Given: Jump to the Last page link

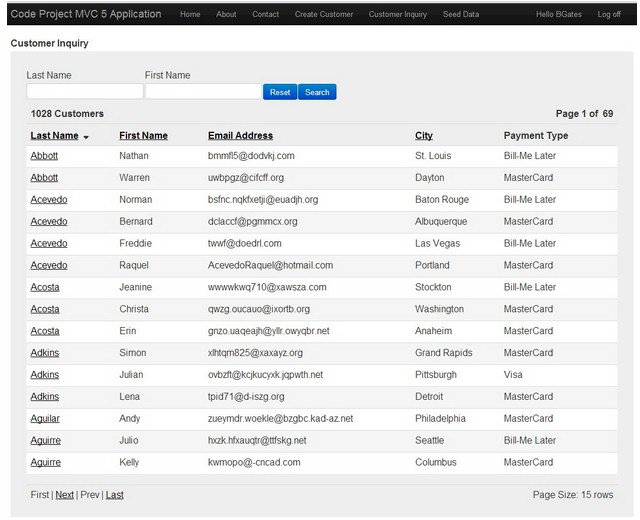Looking at the screenshot, I should coord(114,495).
